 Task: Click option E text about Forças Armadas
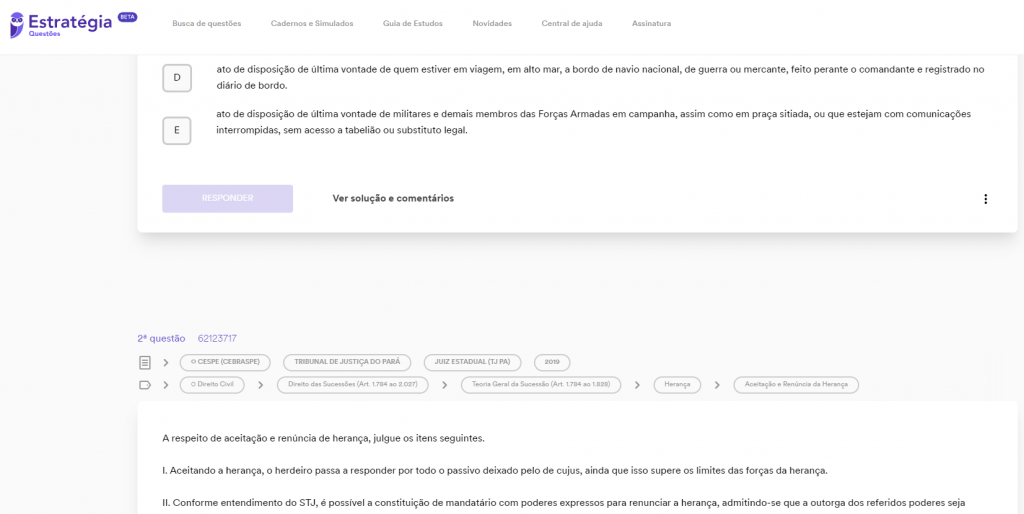[x=594, y=122]
